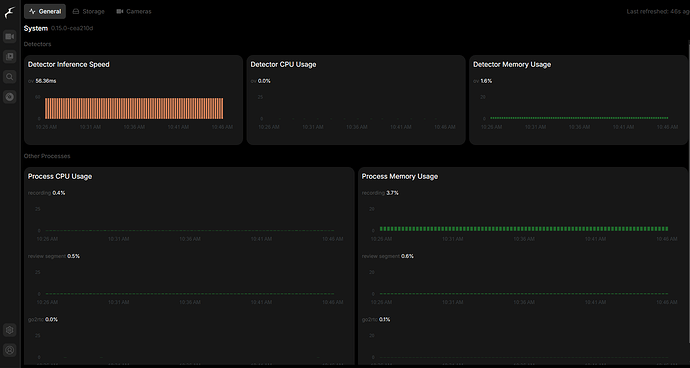This screenshot has width=690, height=368.
Task: Switch to the Storage tab
Action: 88,11
